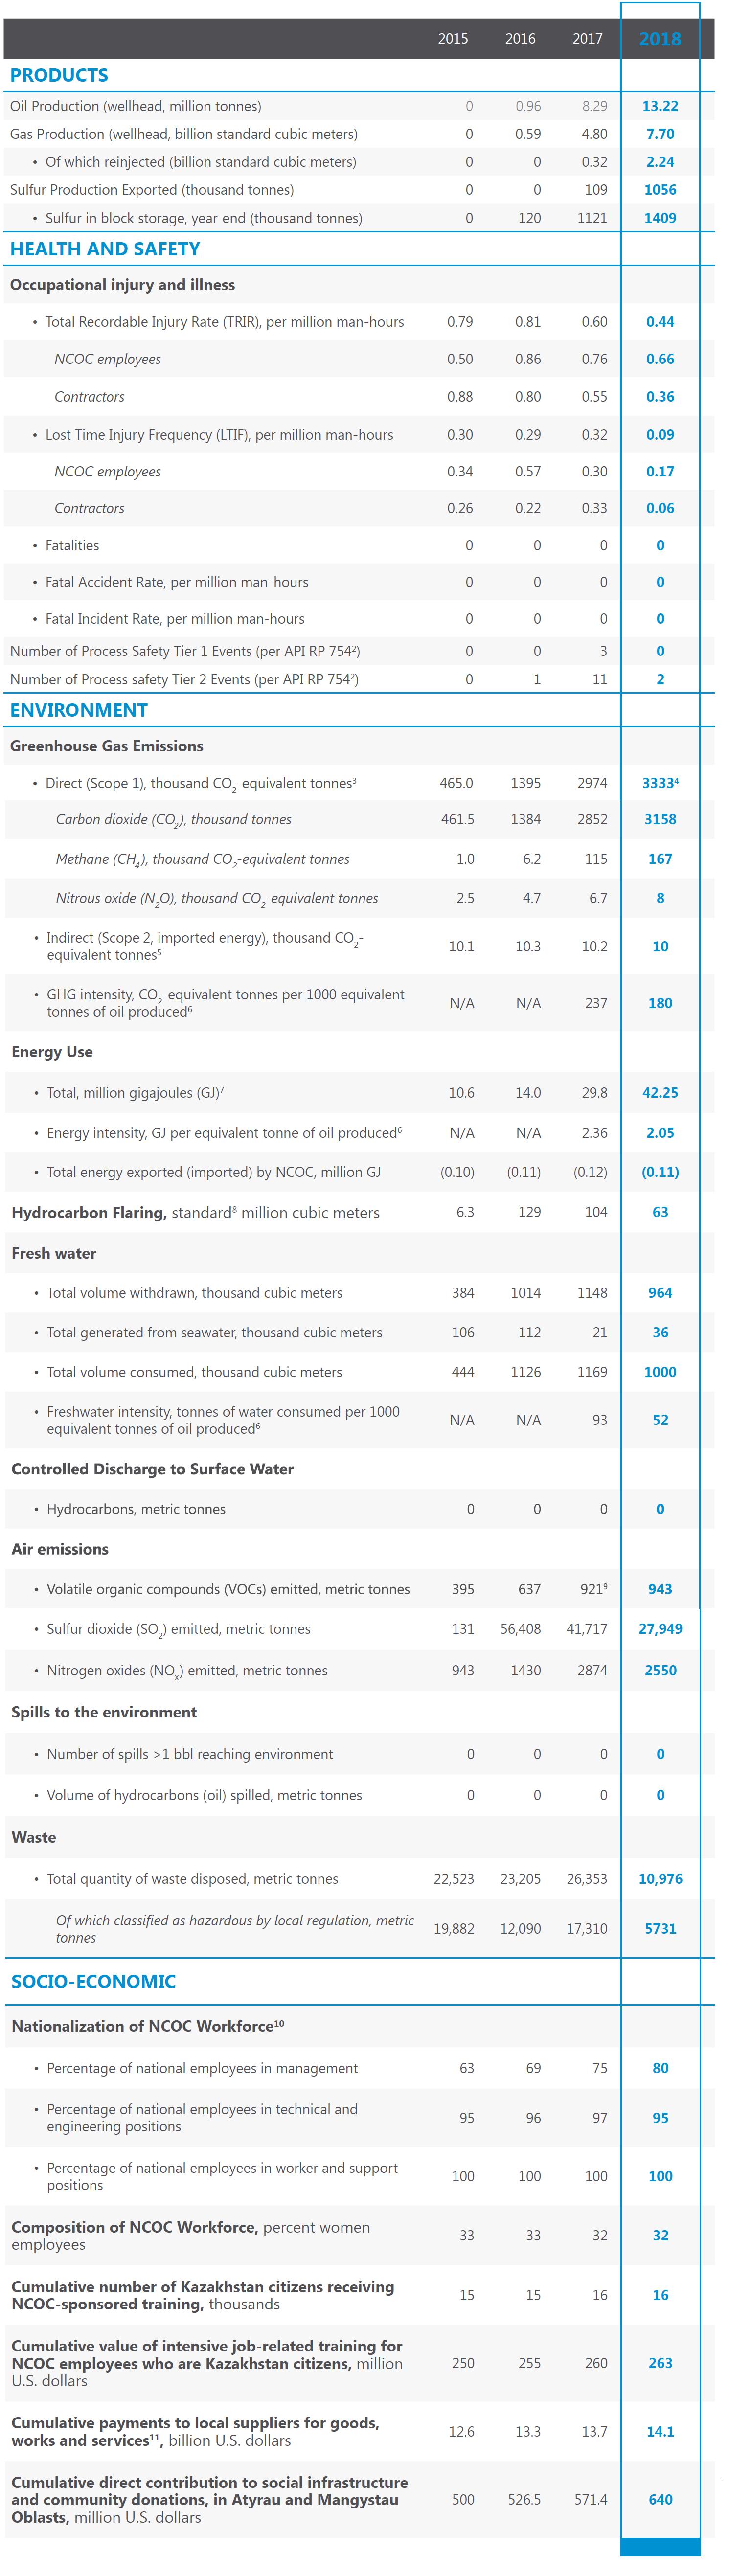Click the Energy Use subheading
The image size is (729, 2576).
click(x=52, y=1052)
